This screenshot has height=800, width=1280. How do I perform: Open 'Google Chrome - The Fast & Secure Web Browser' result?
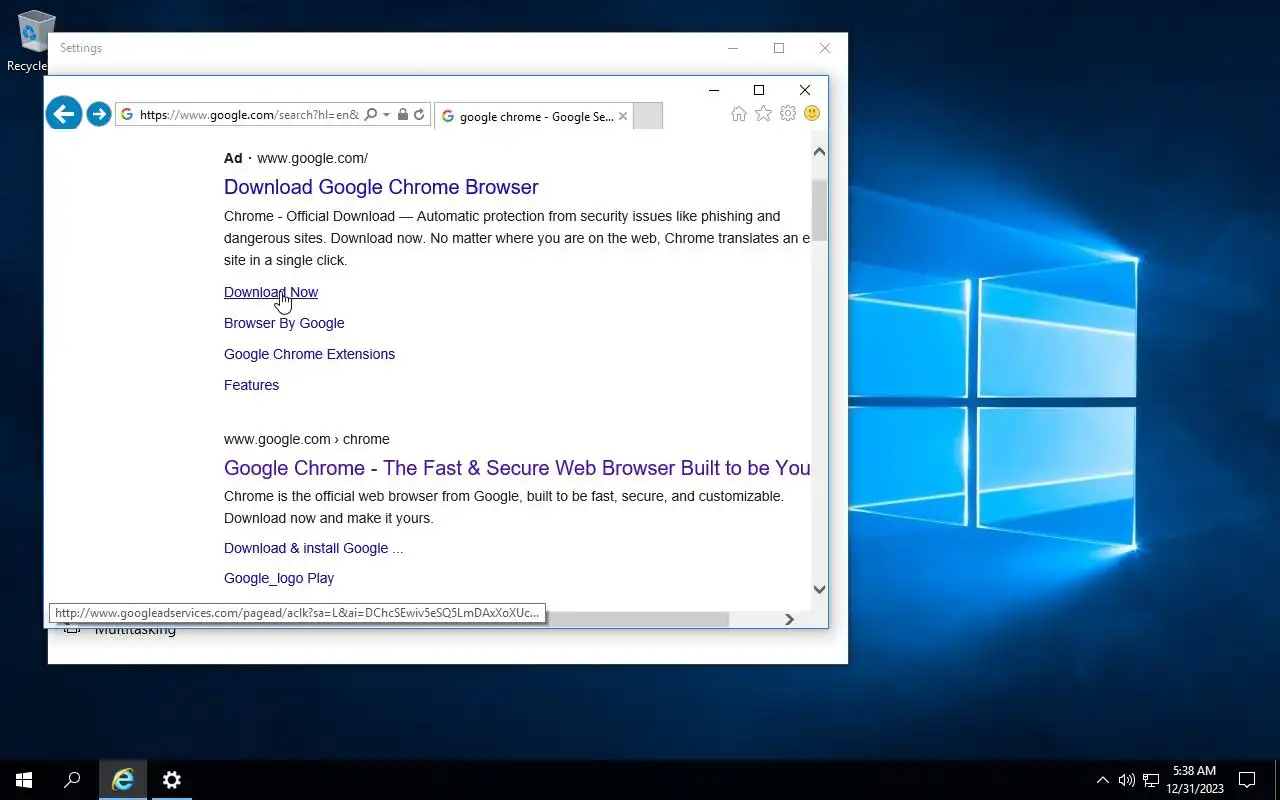pyautogui.click(x=517, y=468)
